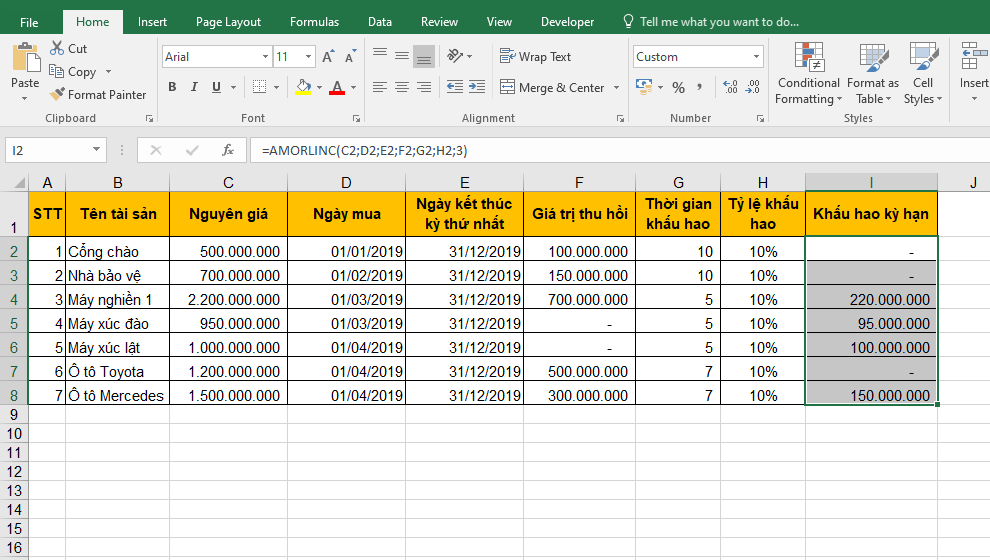Open the Custom number format dropdown
This screenshot has height=560, width=990.
pos(755,57)
